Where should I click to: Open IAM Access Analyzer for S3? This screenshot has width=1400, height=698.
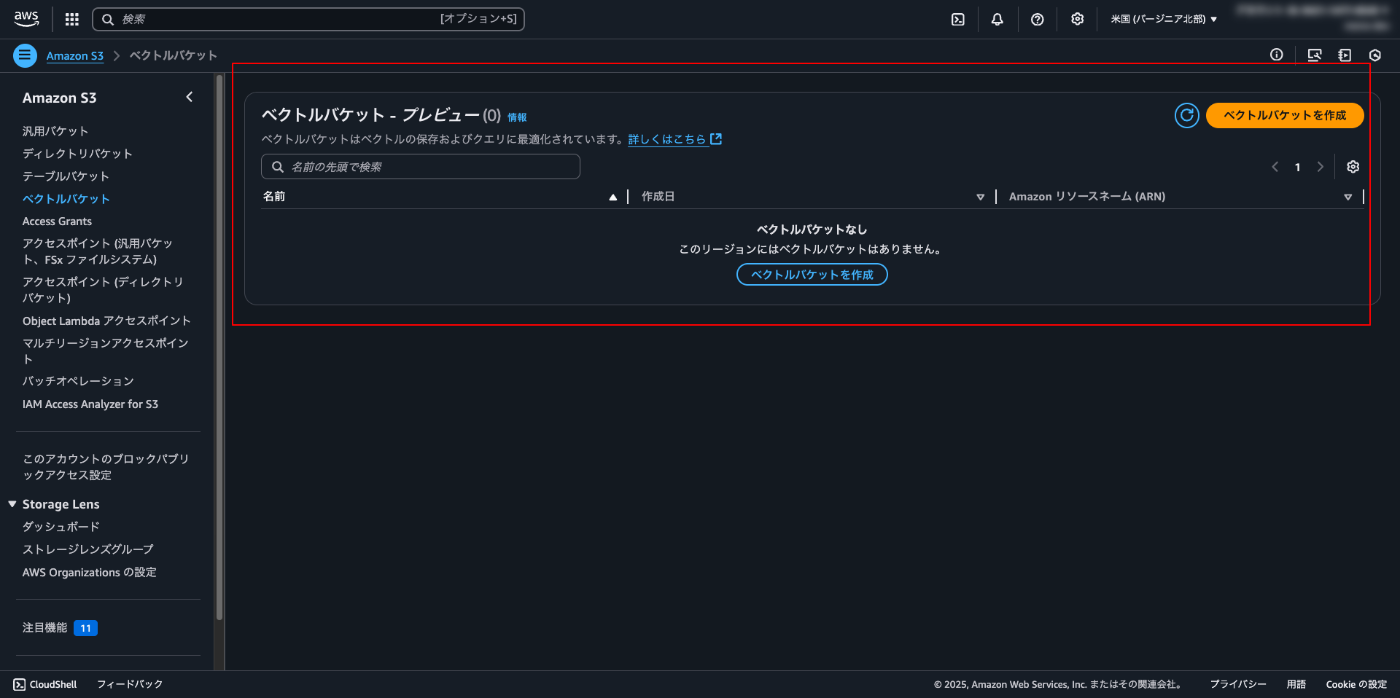(x=90, y=404)
